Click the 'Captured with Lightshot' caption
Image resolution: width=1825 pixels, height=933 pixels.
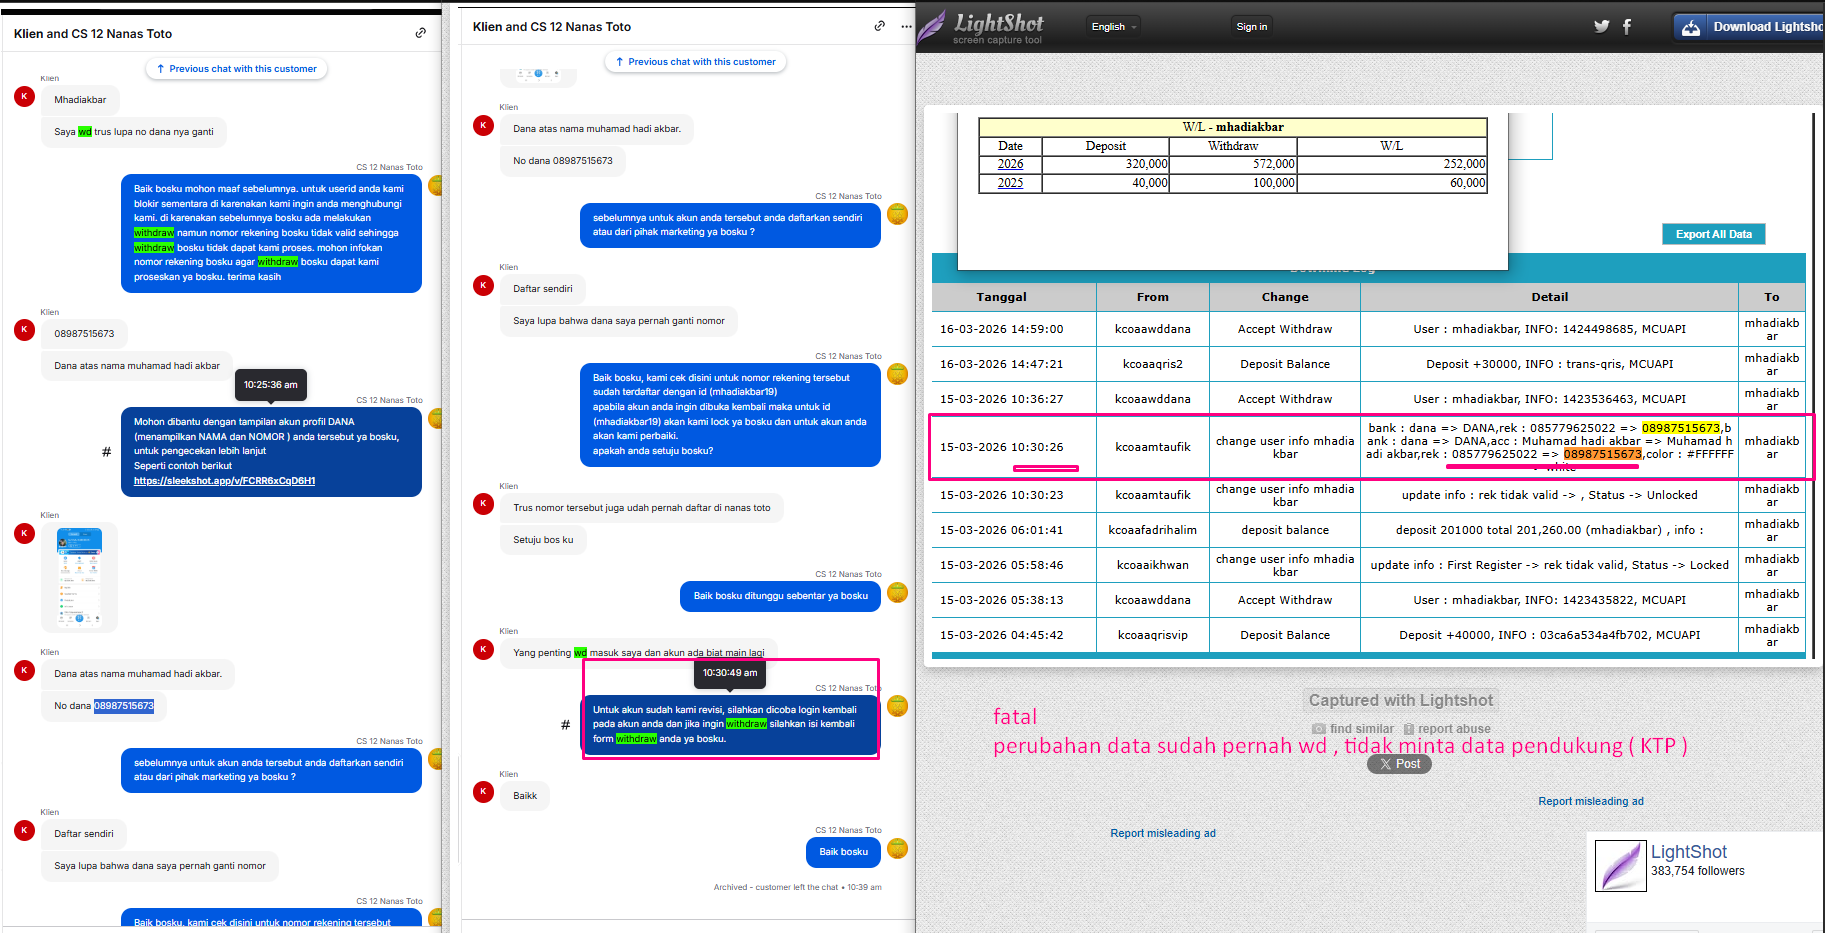[1400, 700]
